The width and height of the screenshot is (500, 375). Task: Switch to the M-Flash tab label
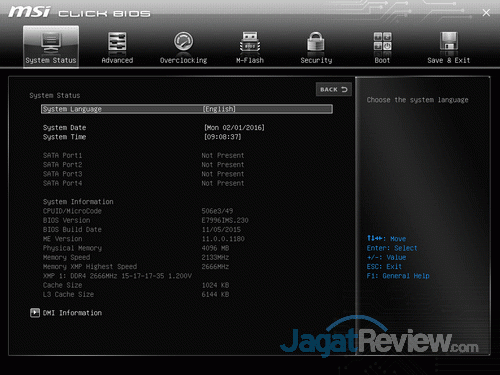(250, 60)
